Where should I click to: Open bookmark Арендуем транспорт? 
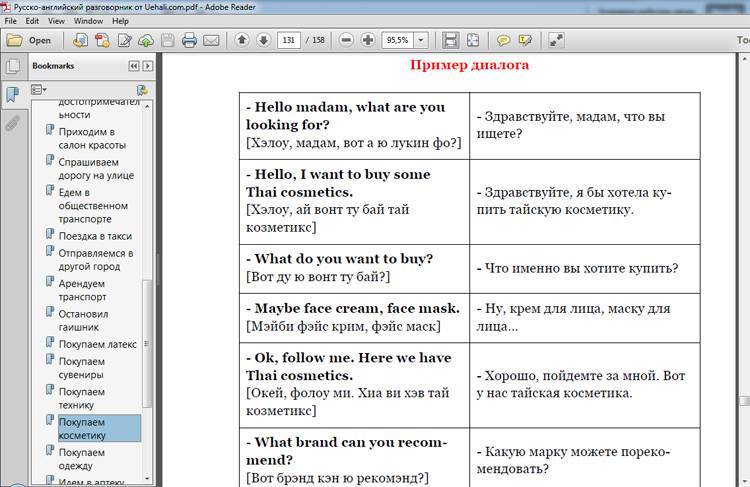pyautogui.click(x=82, y=290)
